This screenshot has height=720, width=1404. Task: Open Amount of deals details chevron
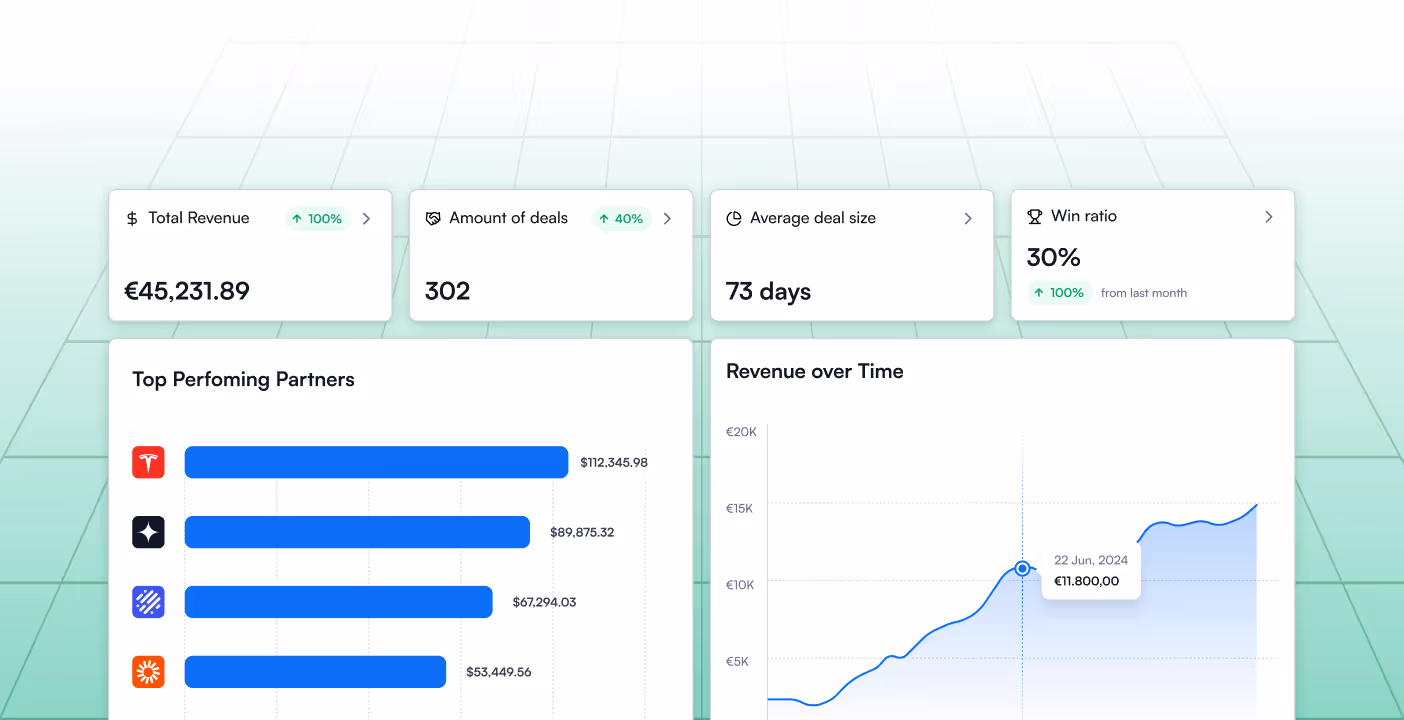pos(667,218)
